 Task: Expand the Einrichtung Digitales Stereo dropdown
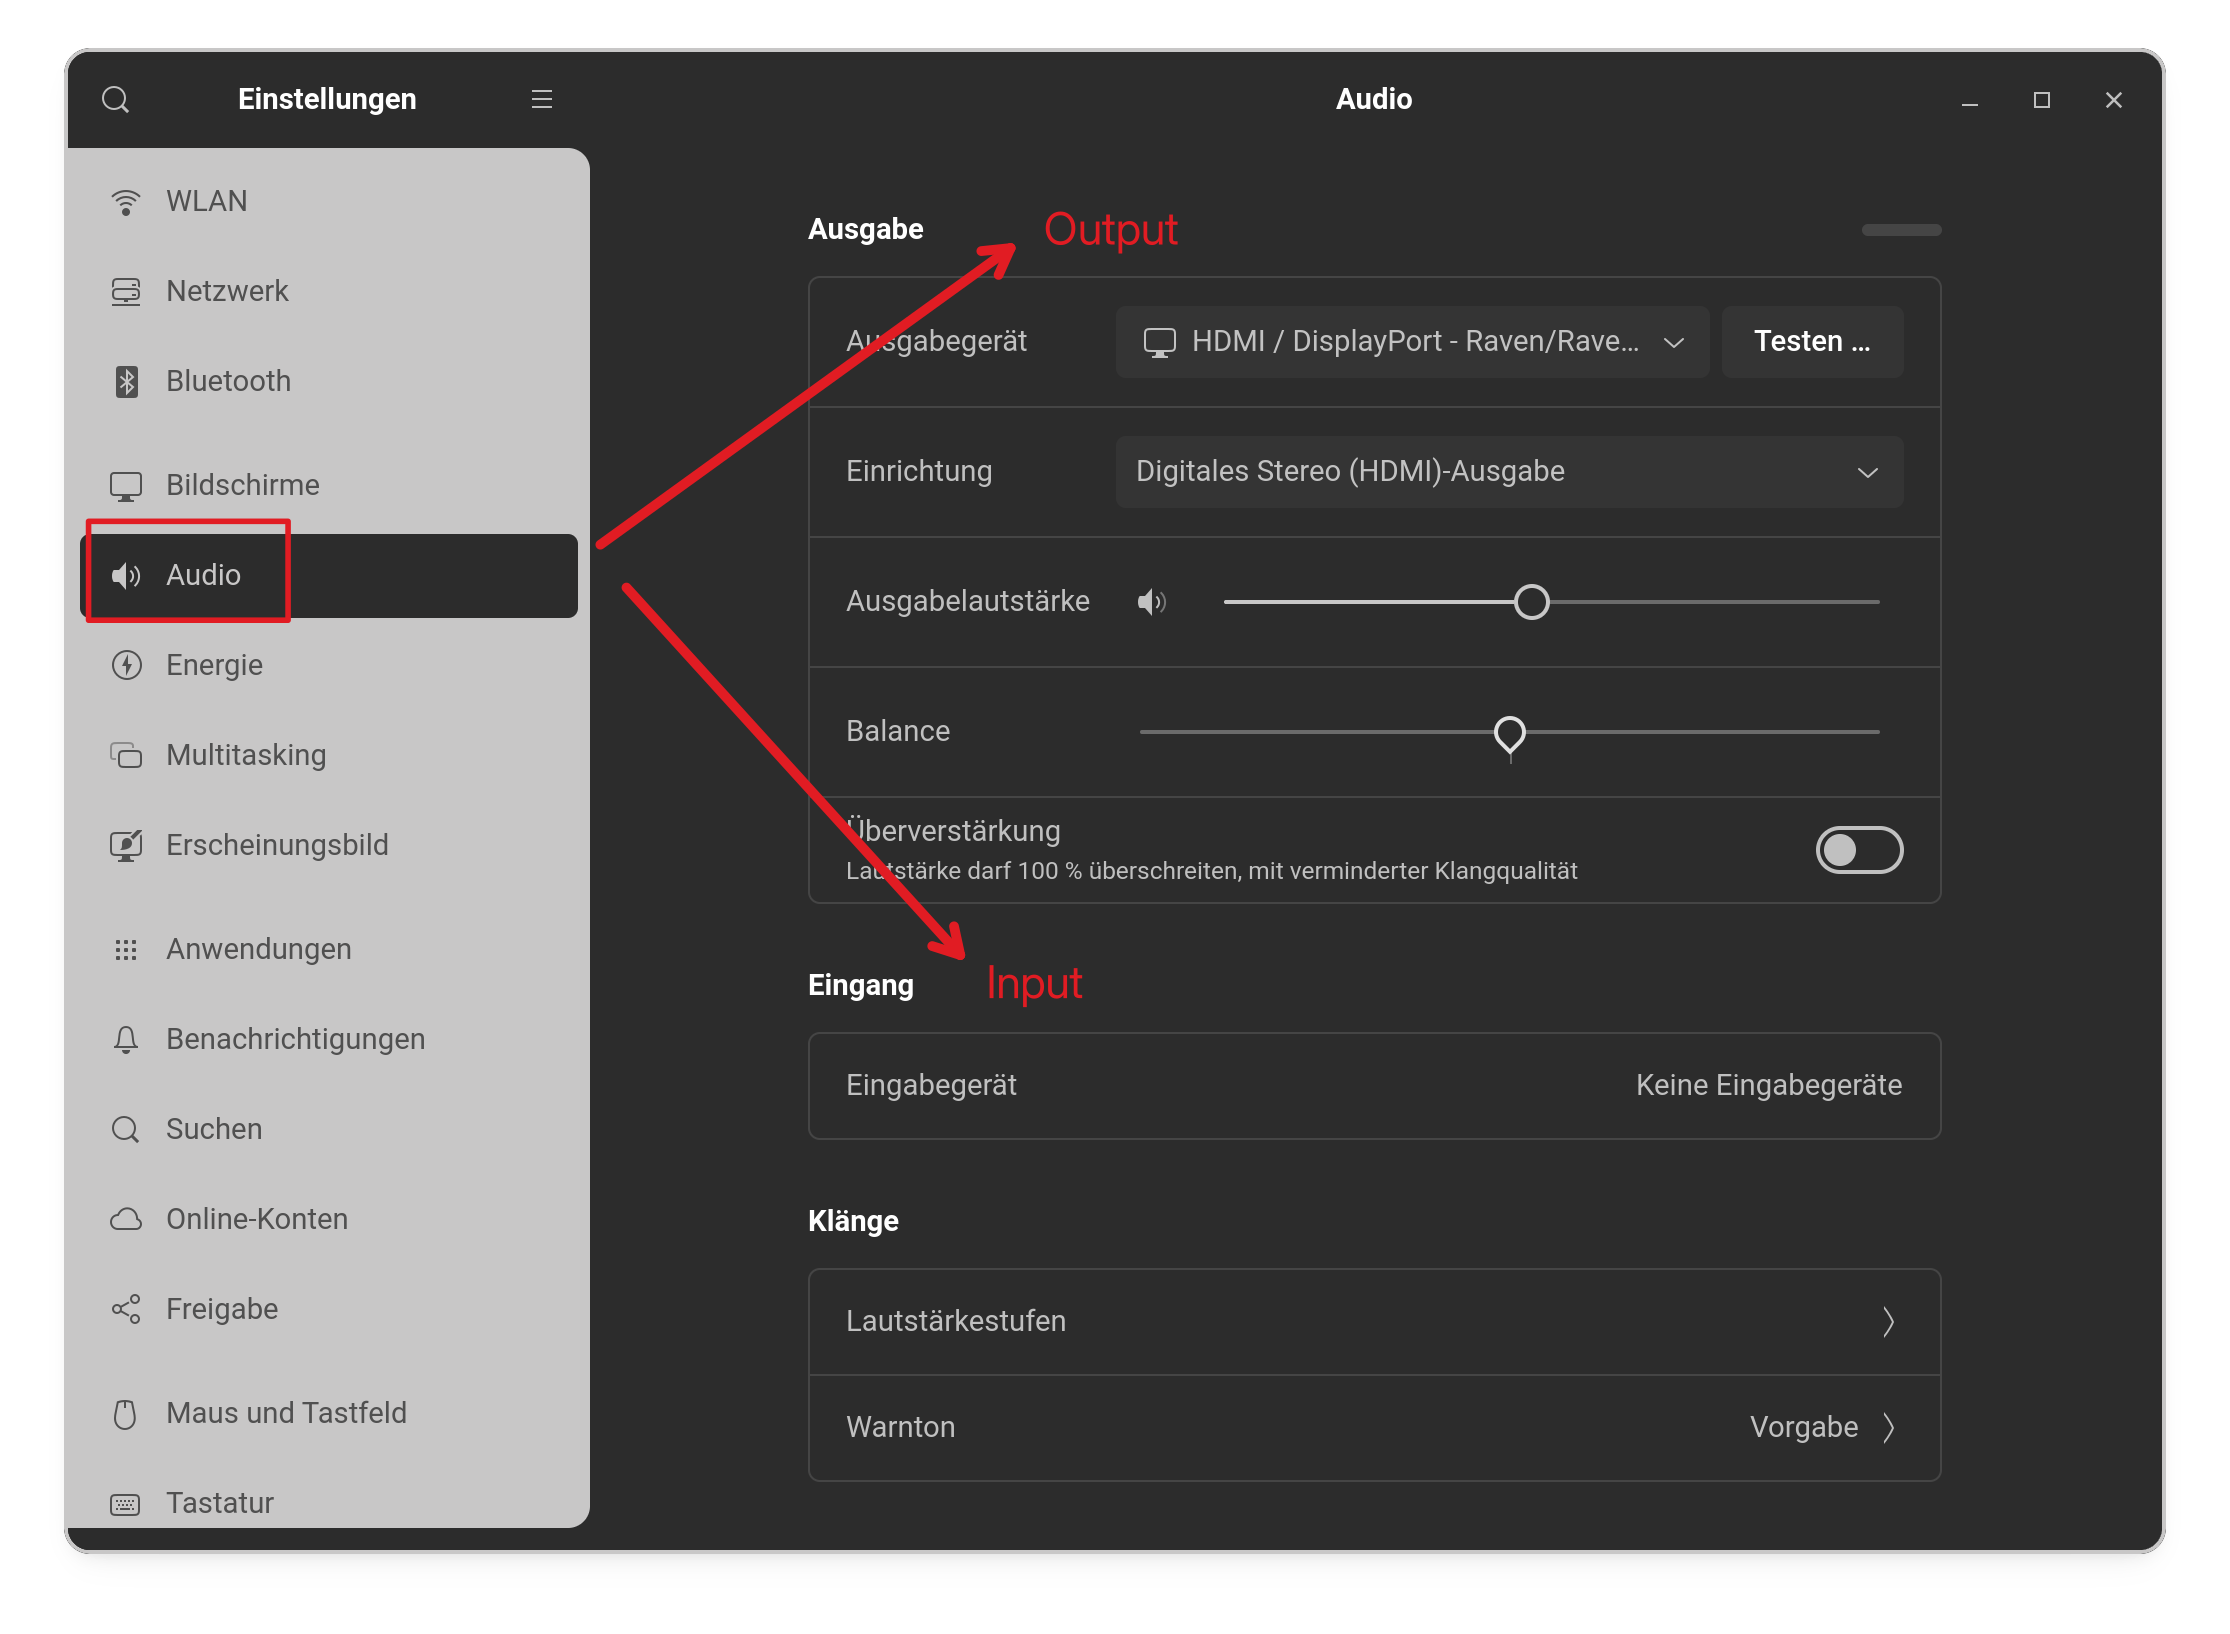[1508, 472]
